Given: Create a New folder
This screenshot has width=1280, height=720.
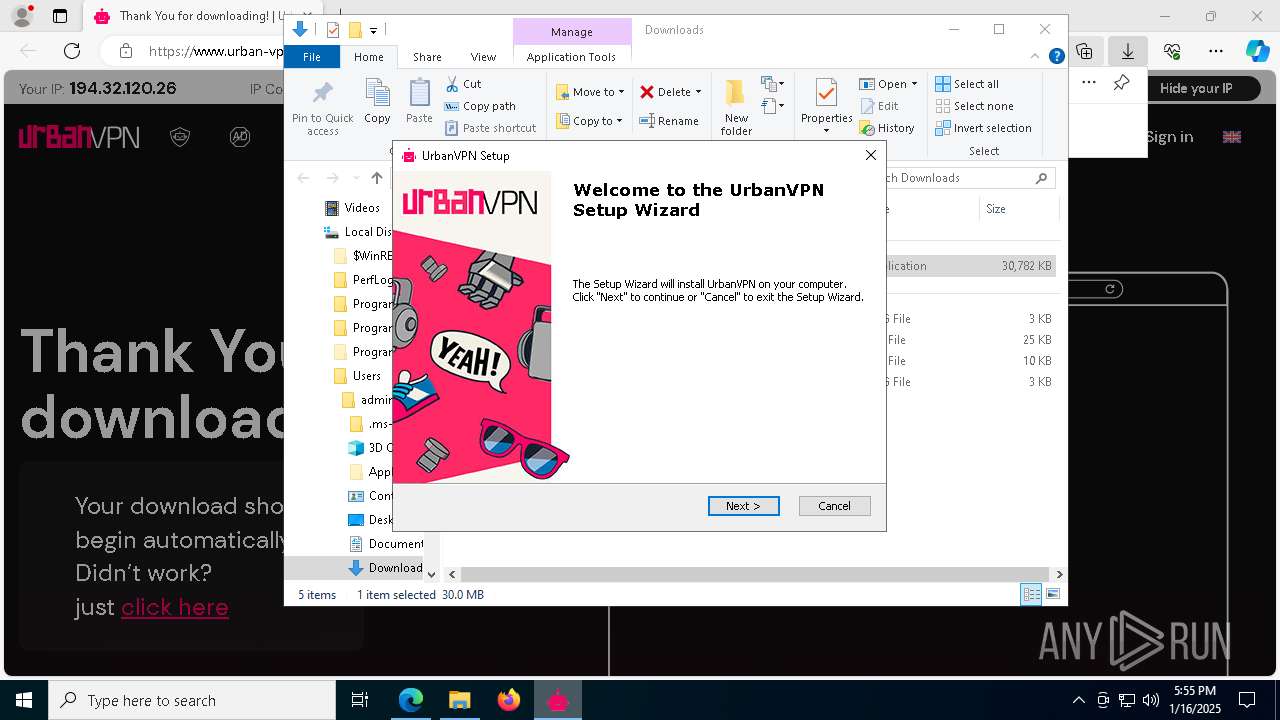Looking at the screenshot, I should coord(736,108).
